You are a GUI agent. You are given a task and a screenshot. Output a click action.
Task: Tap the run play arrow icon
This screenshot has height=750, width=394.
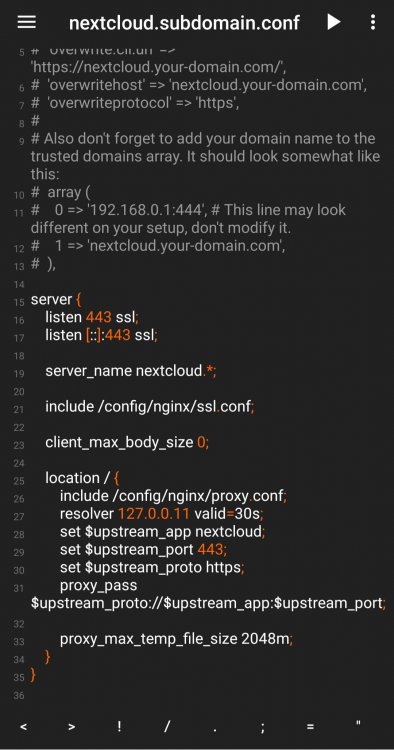point(333,22)
